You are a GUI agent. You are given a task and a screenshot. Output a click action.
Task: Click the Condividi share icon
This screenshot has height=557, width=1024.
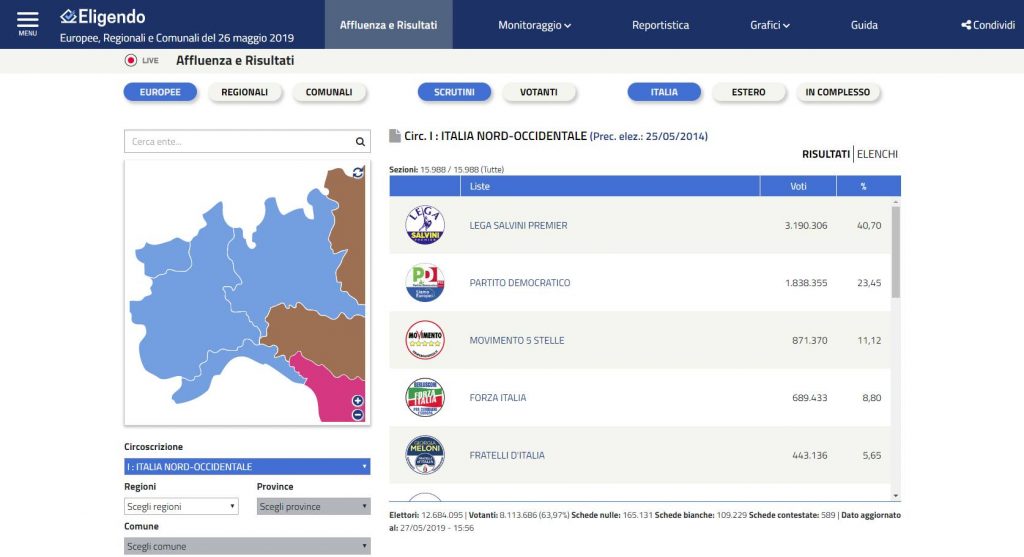pos(966,25)
